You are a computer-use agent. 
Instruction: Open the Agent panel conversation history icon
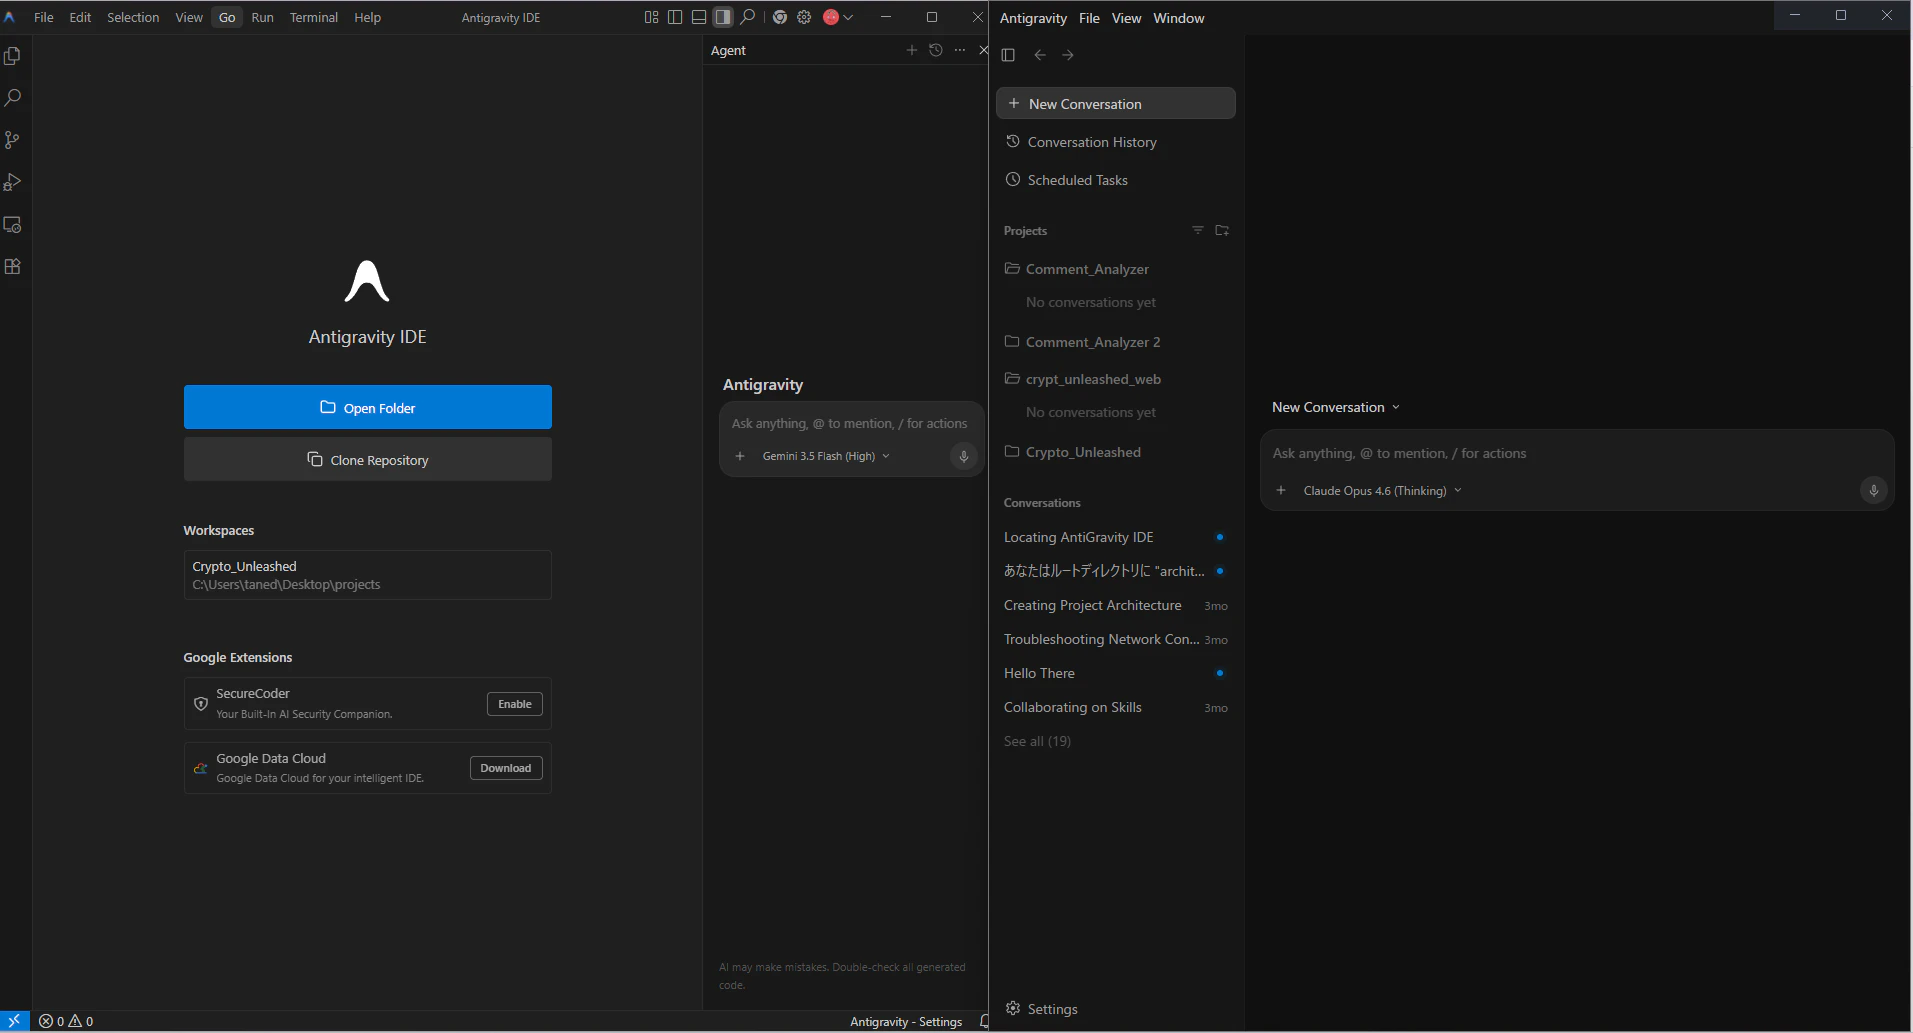(936, 50)
